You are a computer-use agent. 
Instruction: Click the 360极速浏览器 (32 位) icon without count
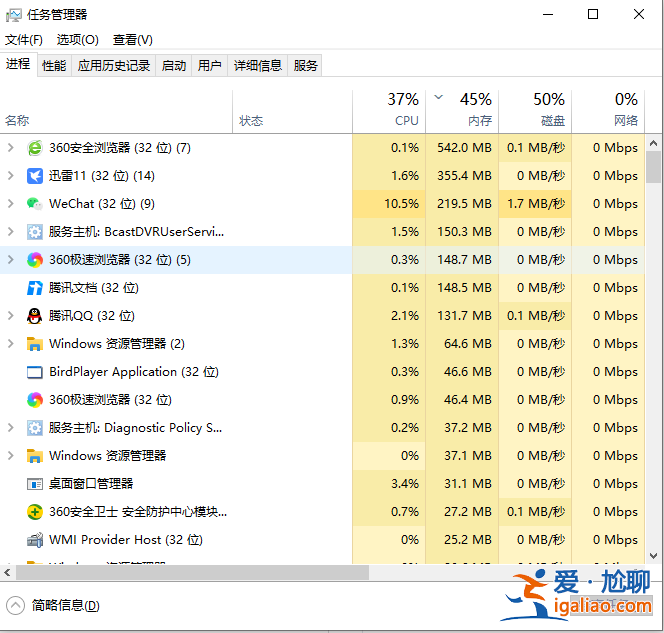point(35,400)
